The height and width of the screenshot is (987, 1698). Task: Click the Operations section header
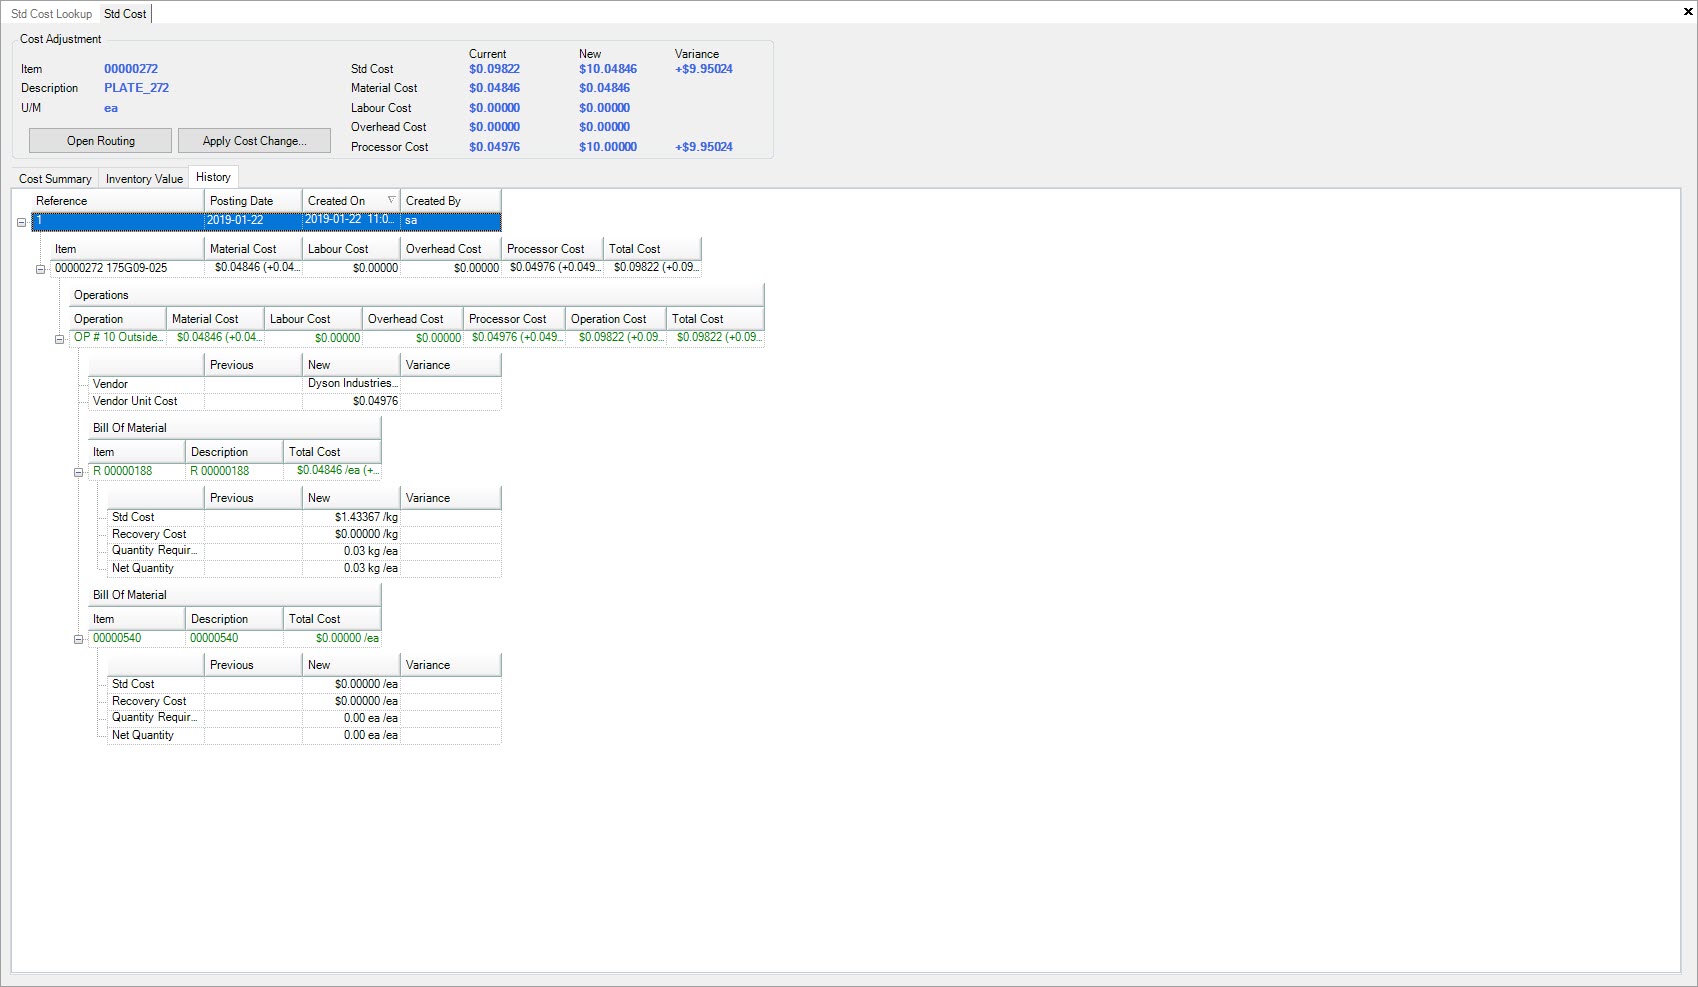(x=417, y=295)
